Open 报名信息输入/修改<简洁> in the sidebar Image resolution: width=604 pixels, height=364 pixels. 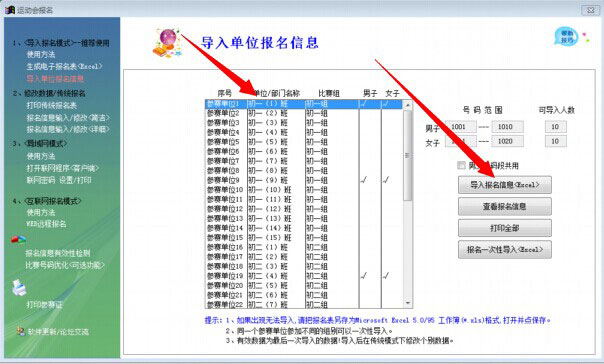coord(68,117)
